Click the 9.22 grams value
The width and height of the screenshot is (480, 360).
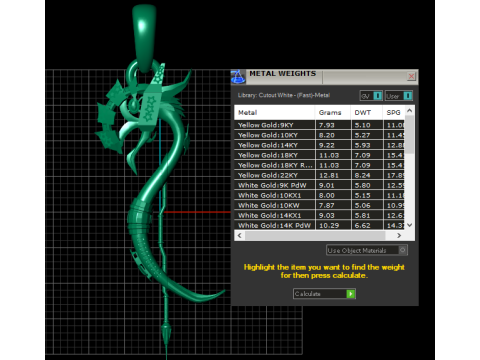(327, 145)
